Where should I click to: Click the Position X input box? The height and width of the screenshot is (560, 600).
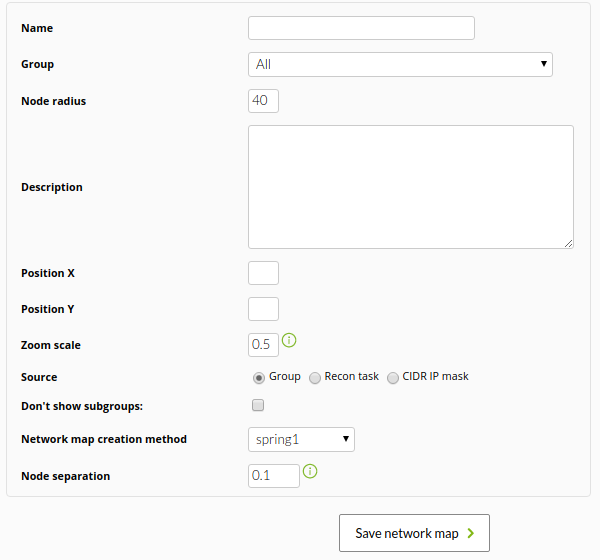(x=263, y=273)
